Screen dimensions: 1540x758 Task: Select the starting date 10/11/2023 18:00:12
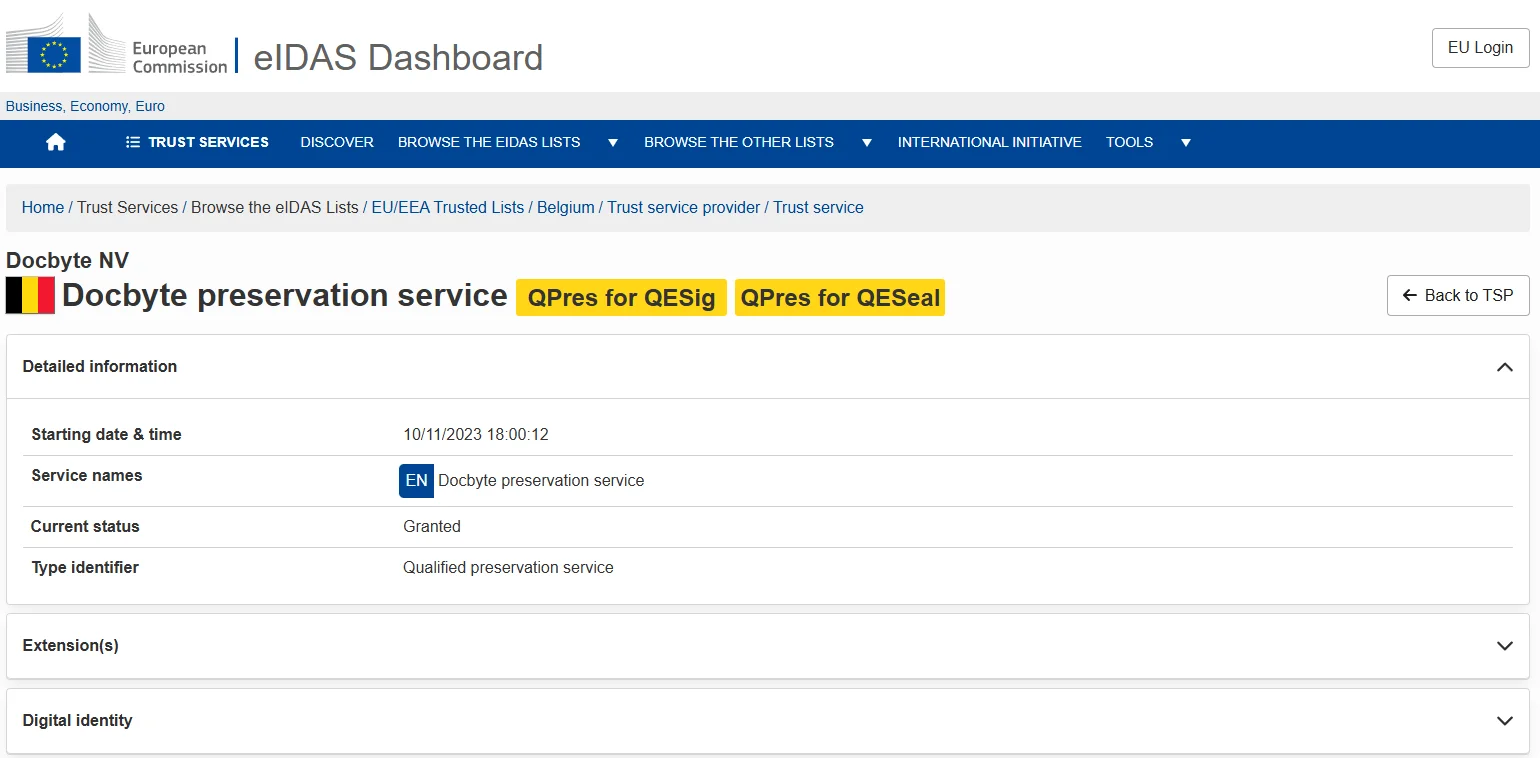(x=476, y=435)
